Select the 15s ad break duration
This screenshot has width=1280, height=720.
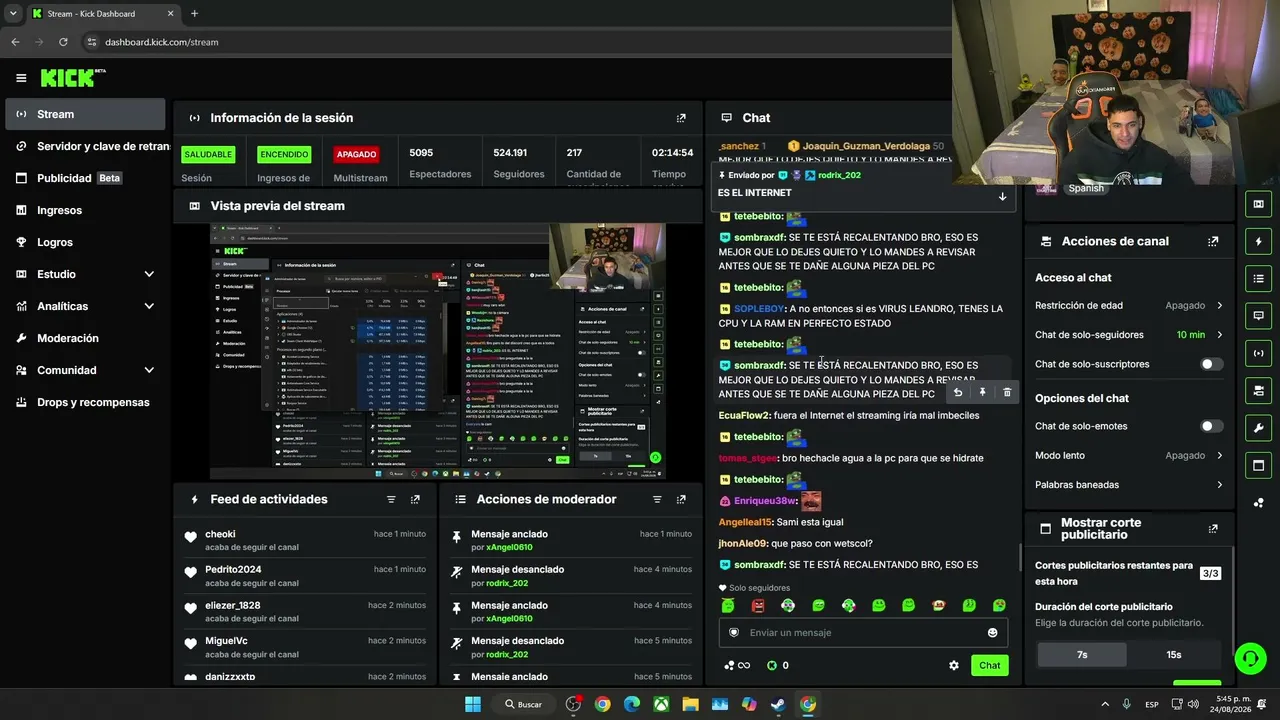(x=1173, y=655)
